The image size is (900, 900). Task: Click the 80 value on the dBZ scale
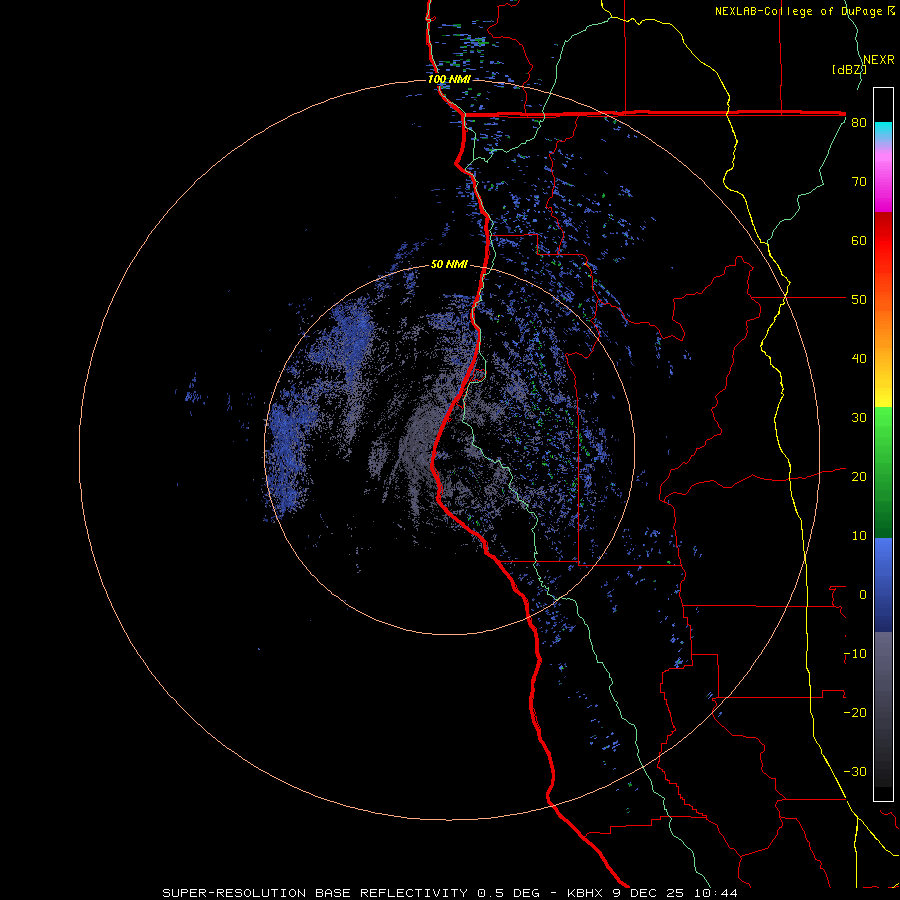click(859, 123)
